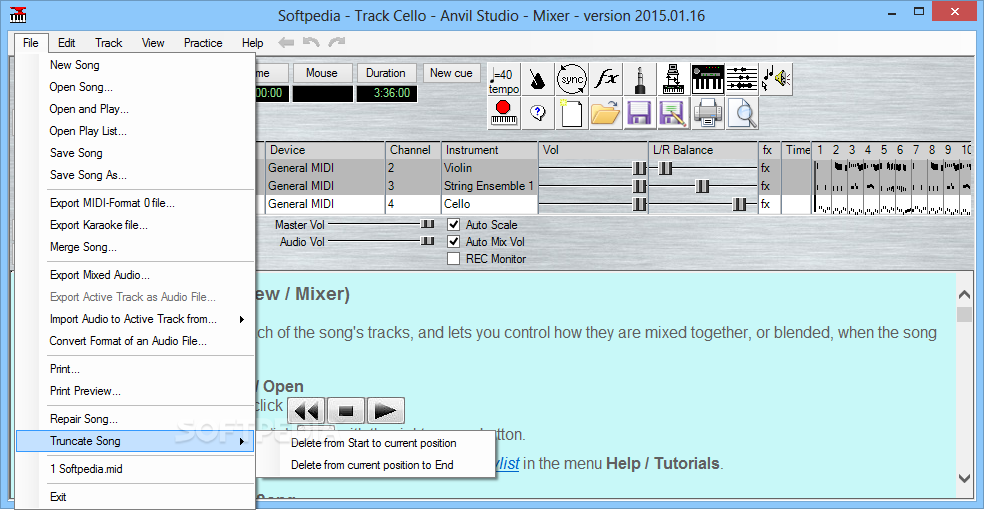Click the Cello track fx cell
The height and width of the screenshot is (510, 984).
coord(767,204)
